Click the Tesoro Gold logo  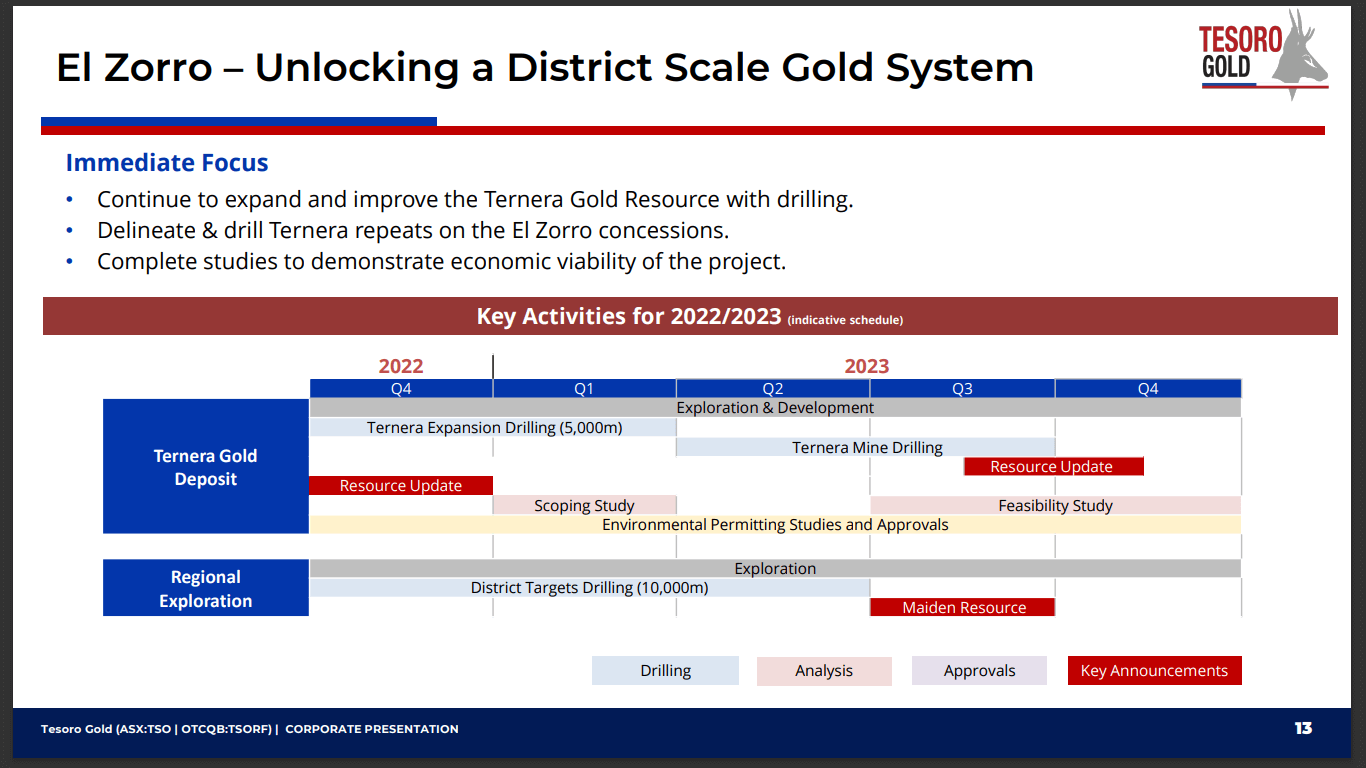[x=1264, y=55]
